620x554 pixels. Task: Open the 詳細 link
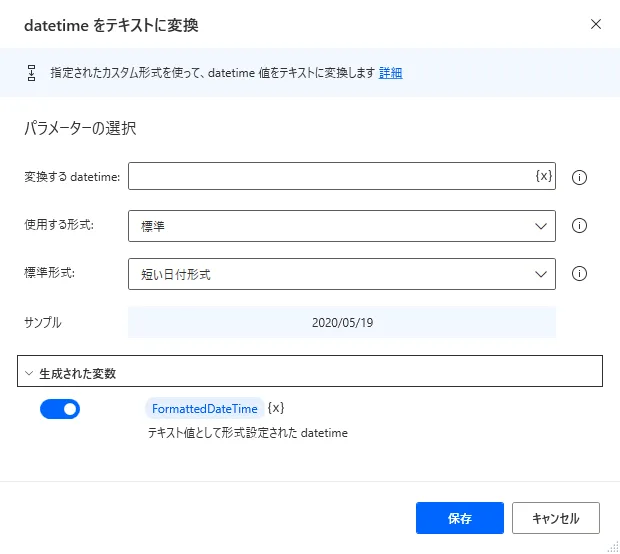(x=390, y=73)
